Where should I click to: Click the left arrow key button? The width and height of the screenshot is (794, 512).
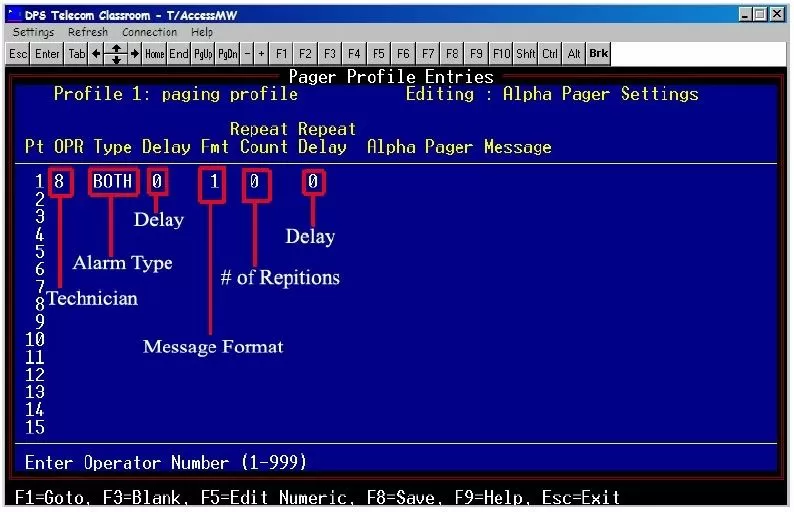(96, 53)
